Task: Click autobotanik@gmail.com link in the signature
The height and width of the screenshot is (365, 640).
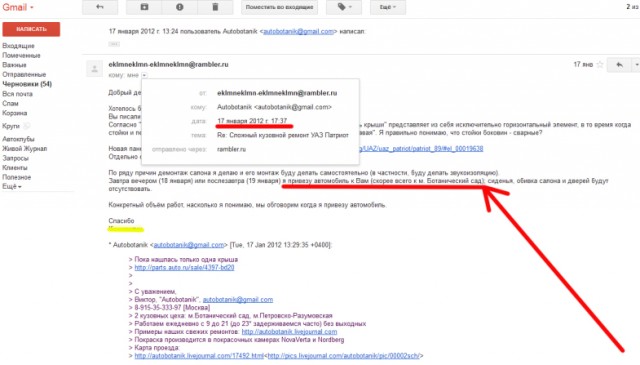Action: coord(238,300)
